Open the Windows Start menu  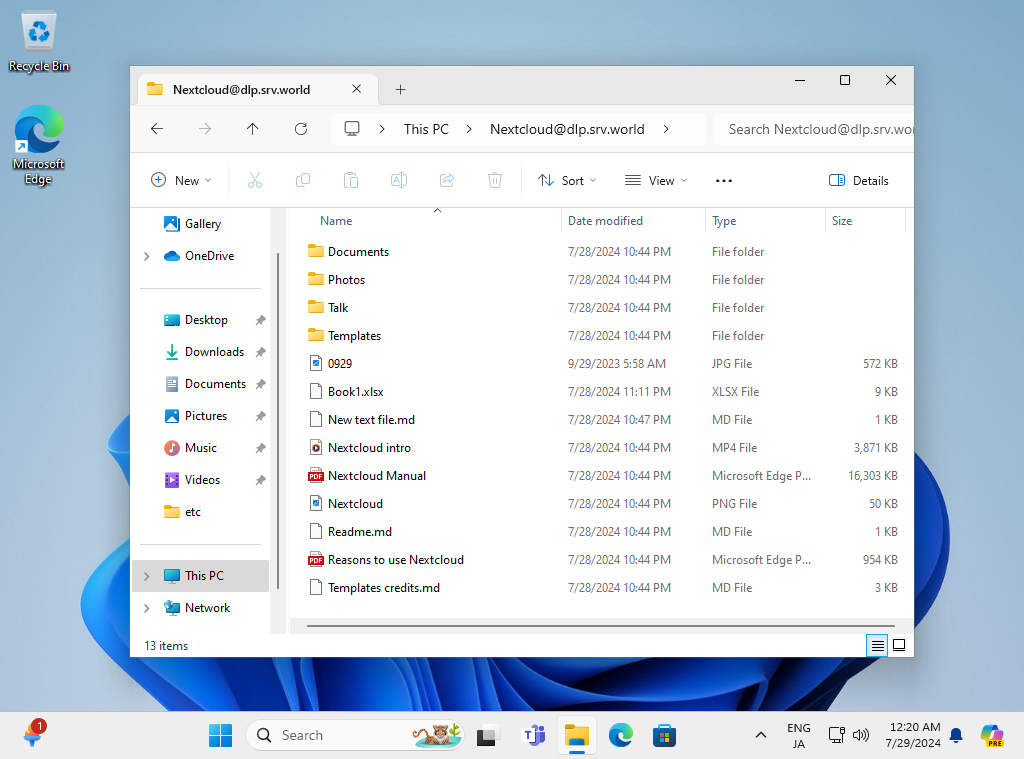point(220,735)
